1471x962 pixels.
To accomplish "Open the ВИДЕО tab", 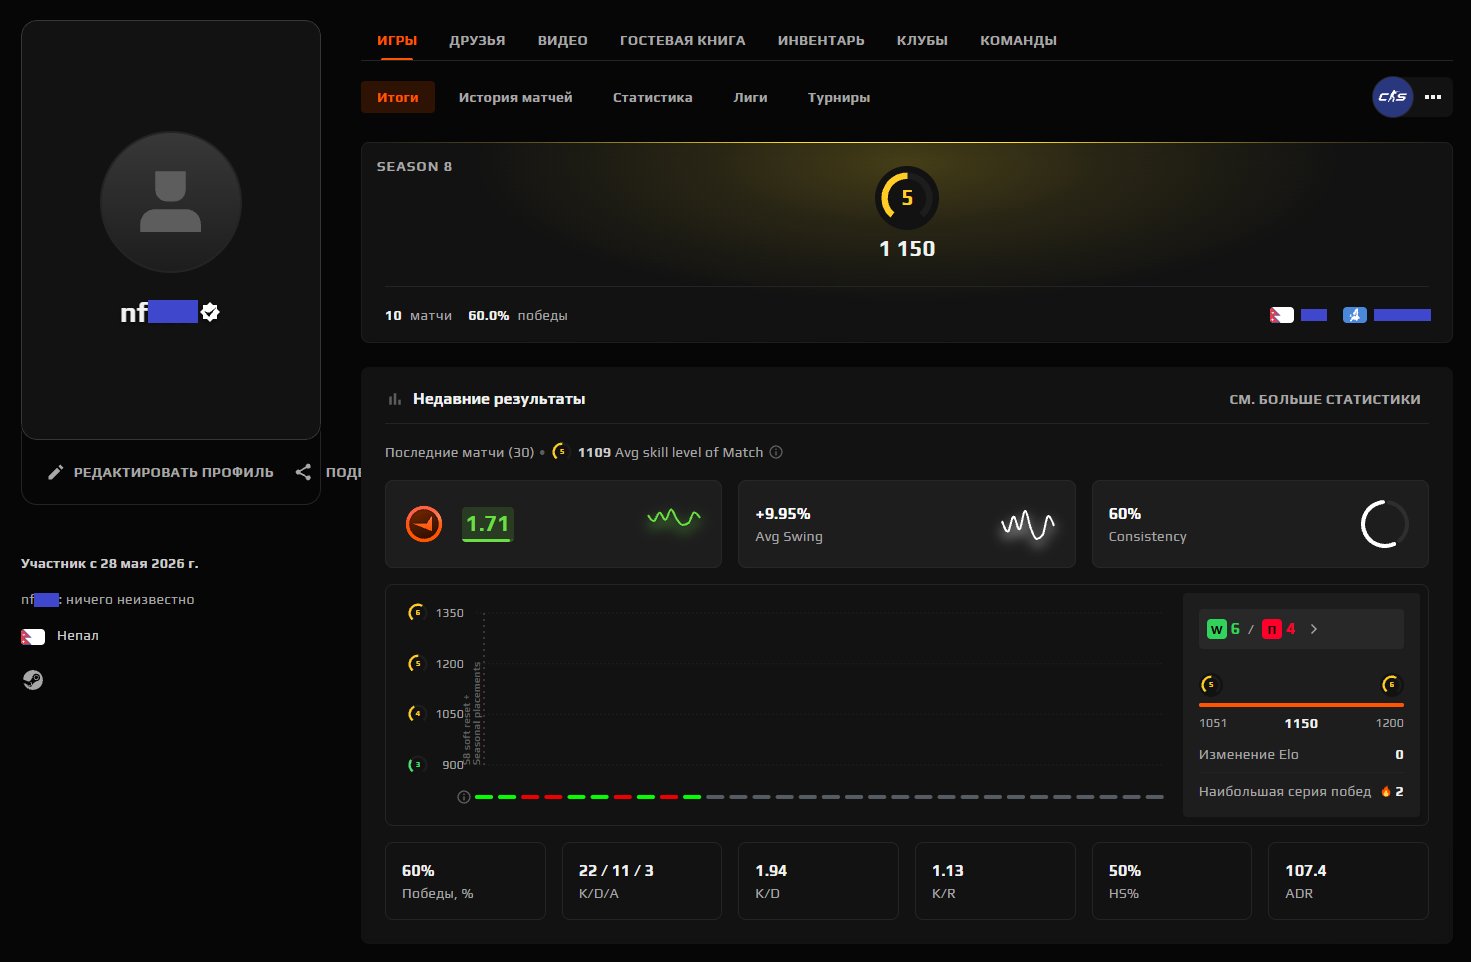I will pyautogui.click(x=562, y=41).
